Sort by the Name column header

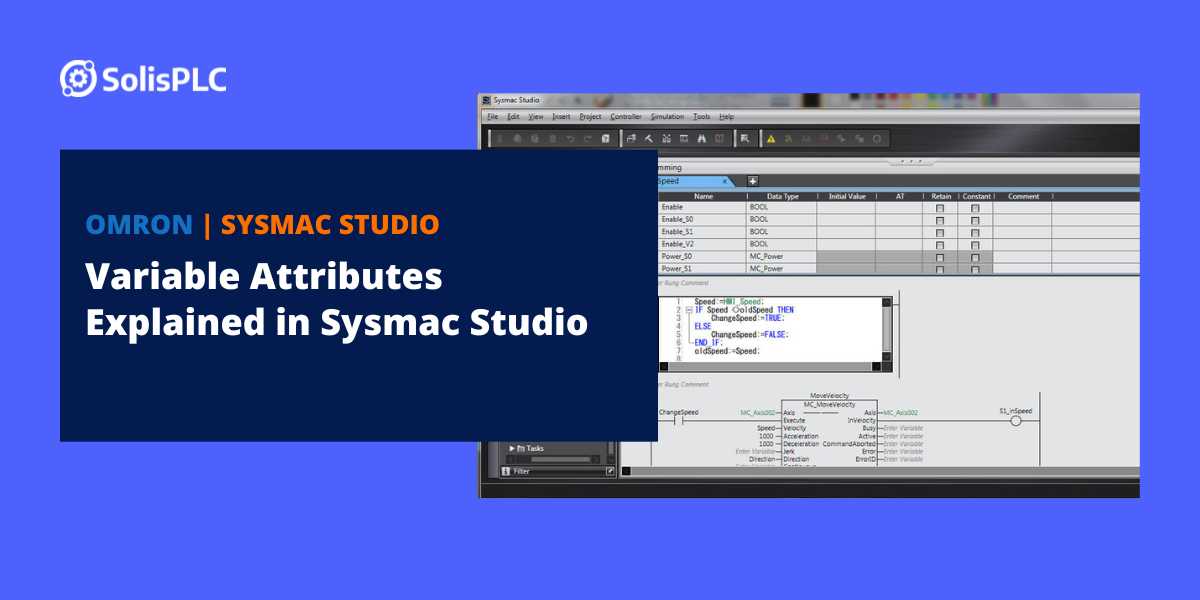[702, 196]
